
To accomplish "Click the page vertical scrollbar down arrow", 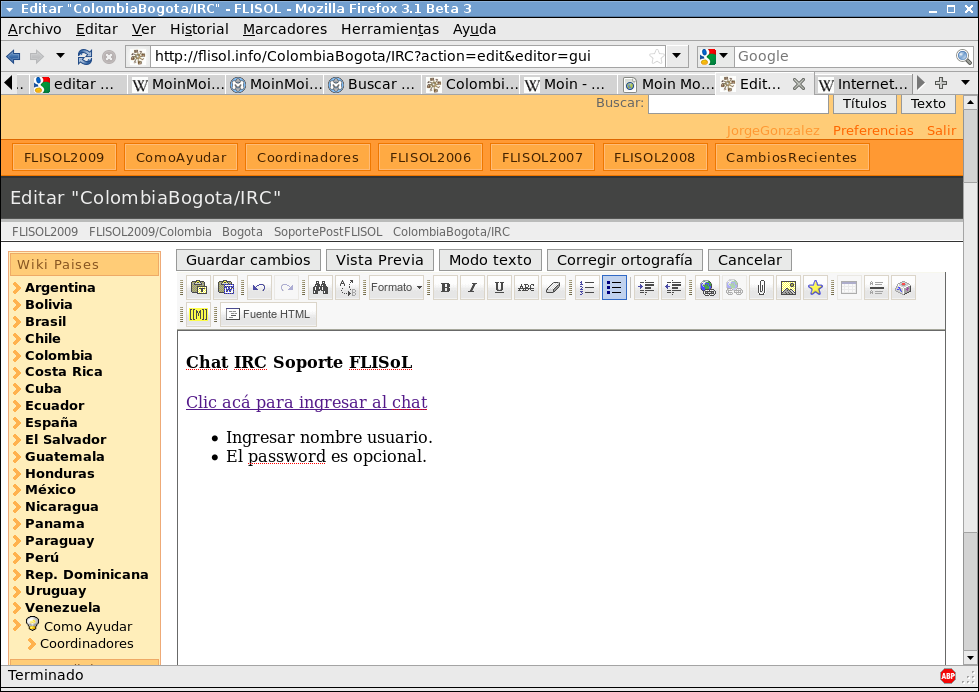I will (970, 657).
